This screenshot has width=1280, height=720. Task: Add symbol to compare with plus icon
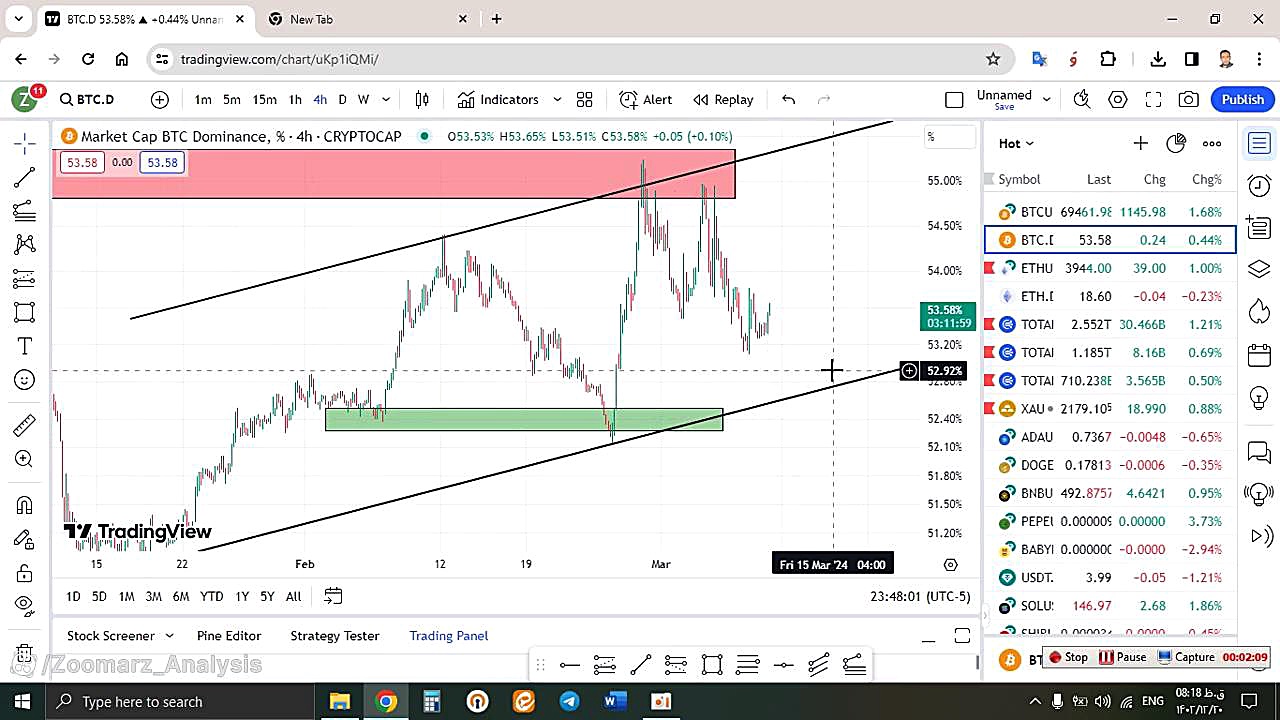(160, 99)
